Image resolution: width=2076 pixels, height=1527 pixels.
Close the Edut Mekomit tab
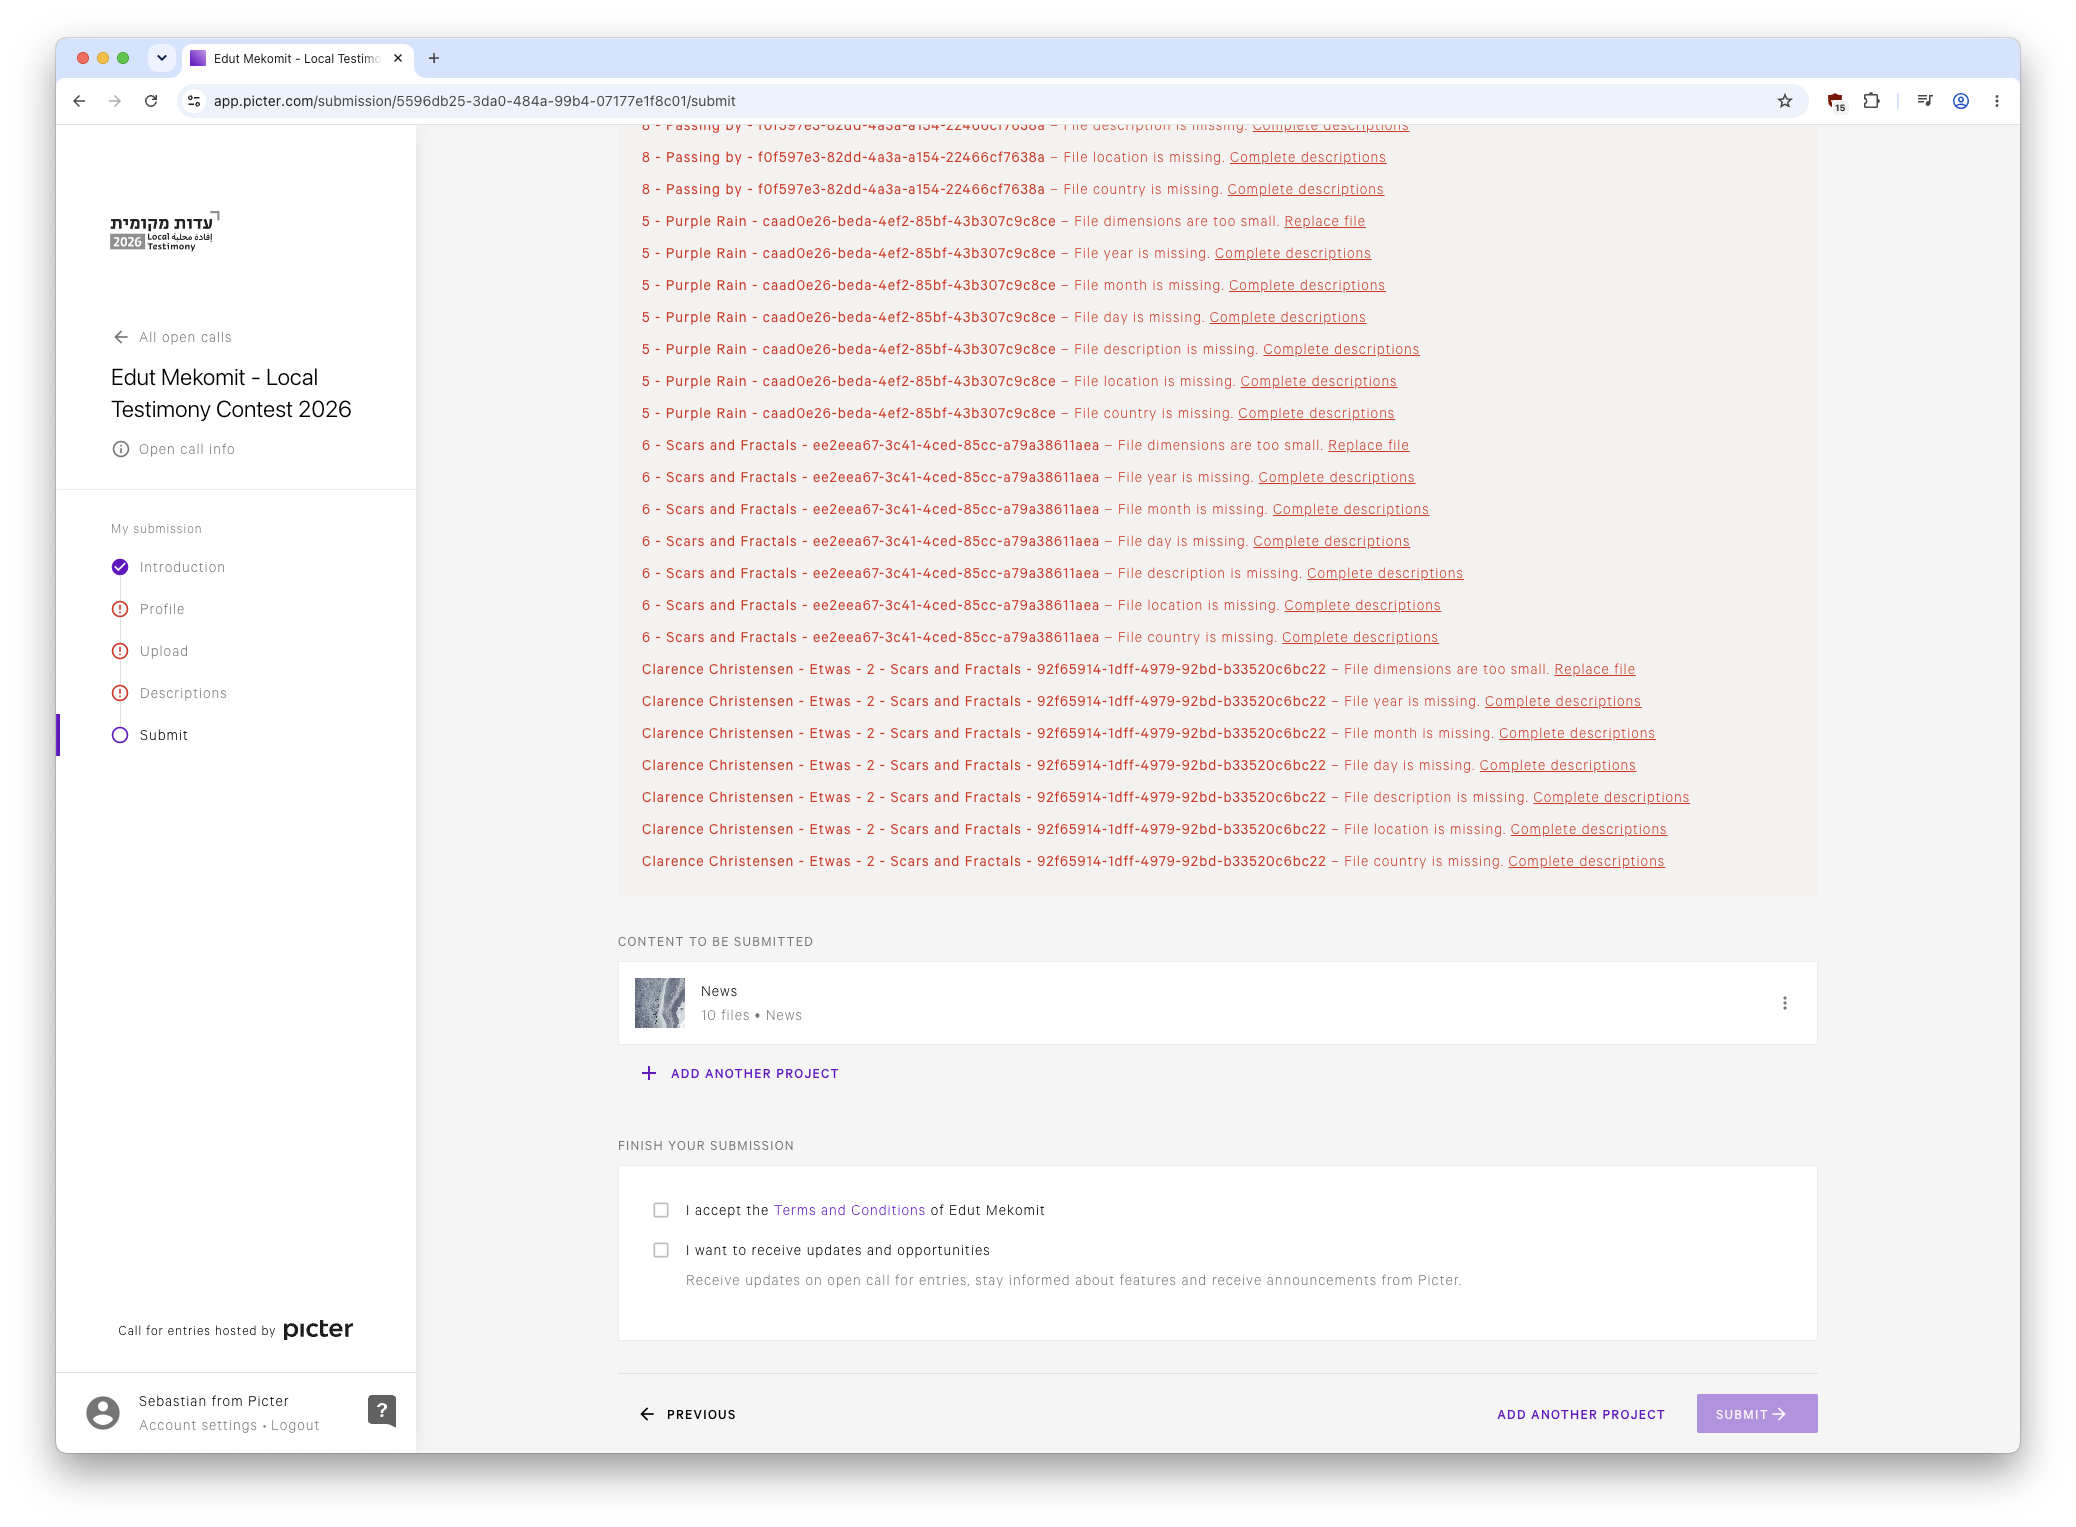pyautogui.click(x=398, y=58)
